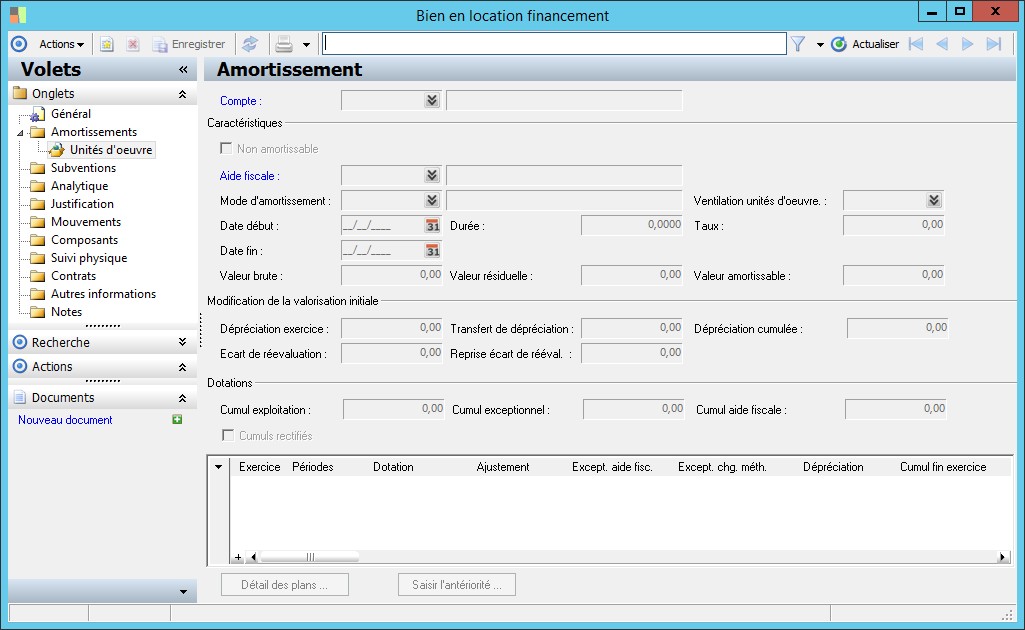The width and height of the screenshot is (1025, 630).
Task: Click the refresh arrows toolbar icon
Action: (x=250, y=44)
